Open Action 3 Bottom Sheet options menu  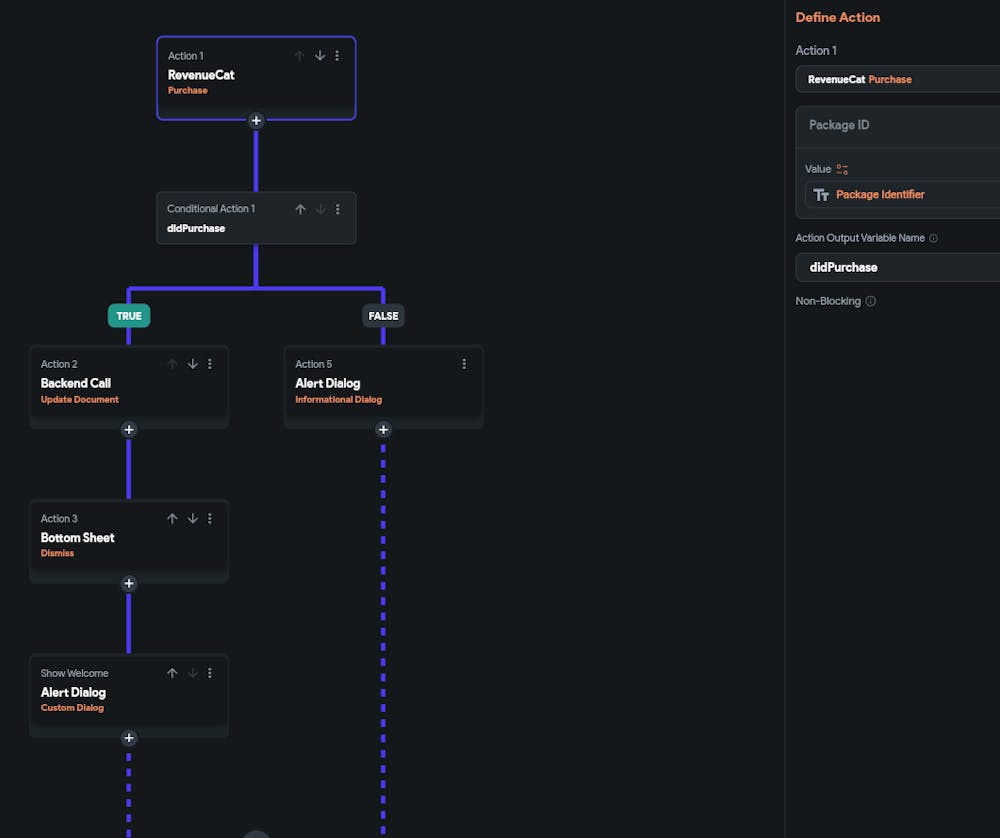[x=210, y=519]
